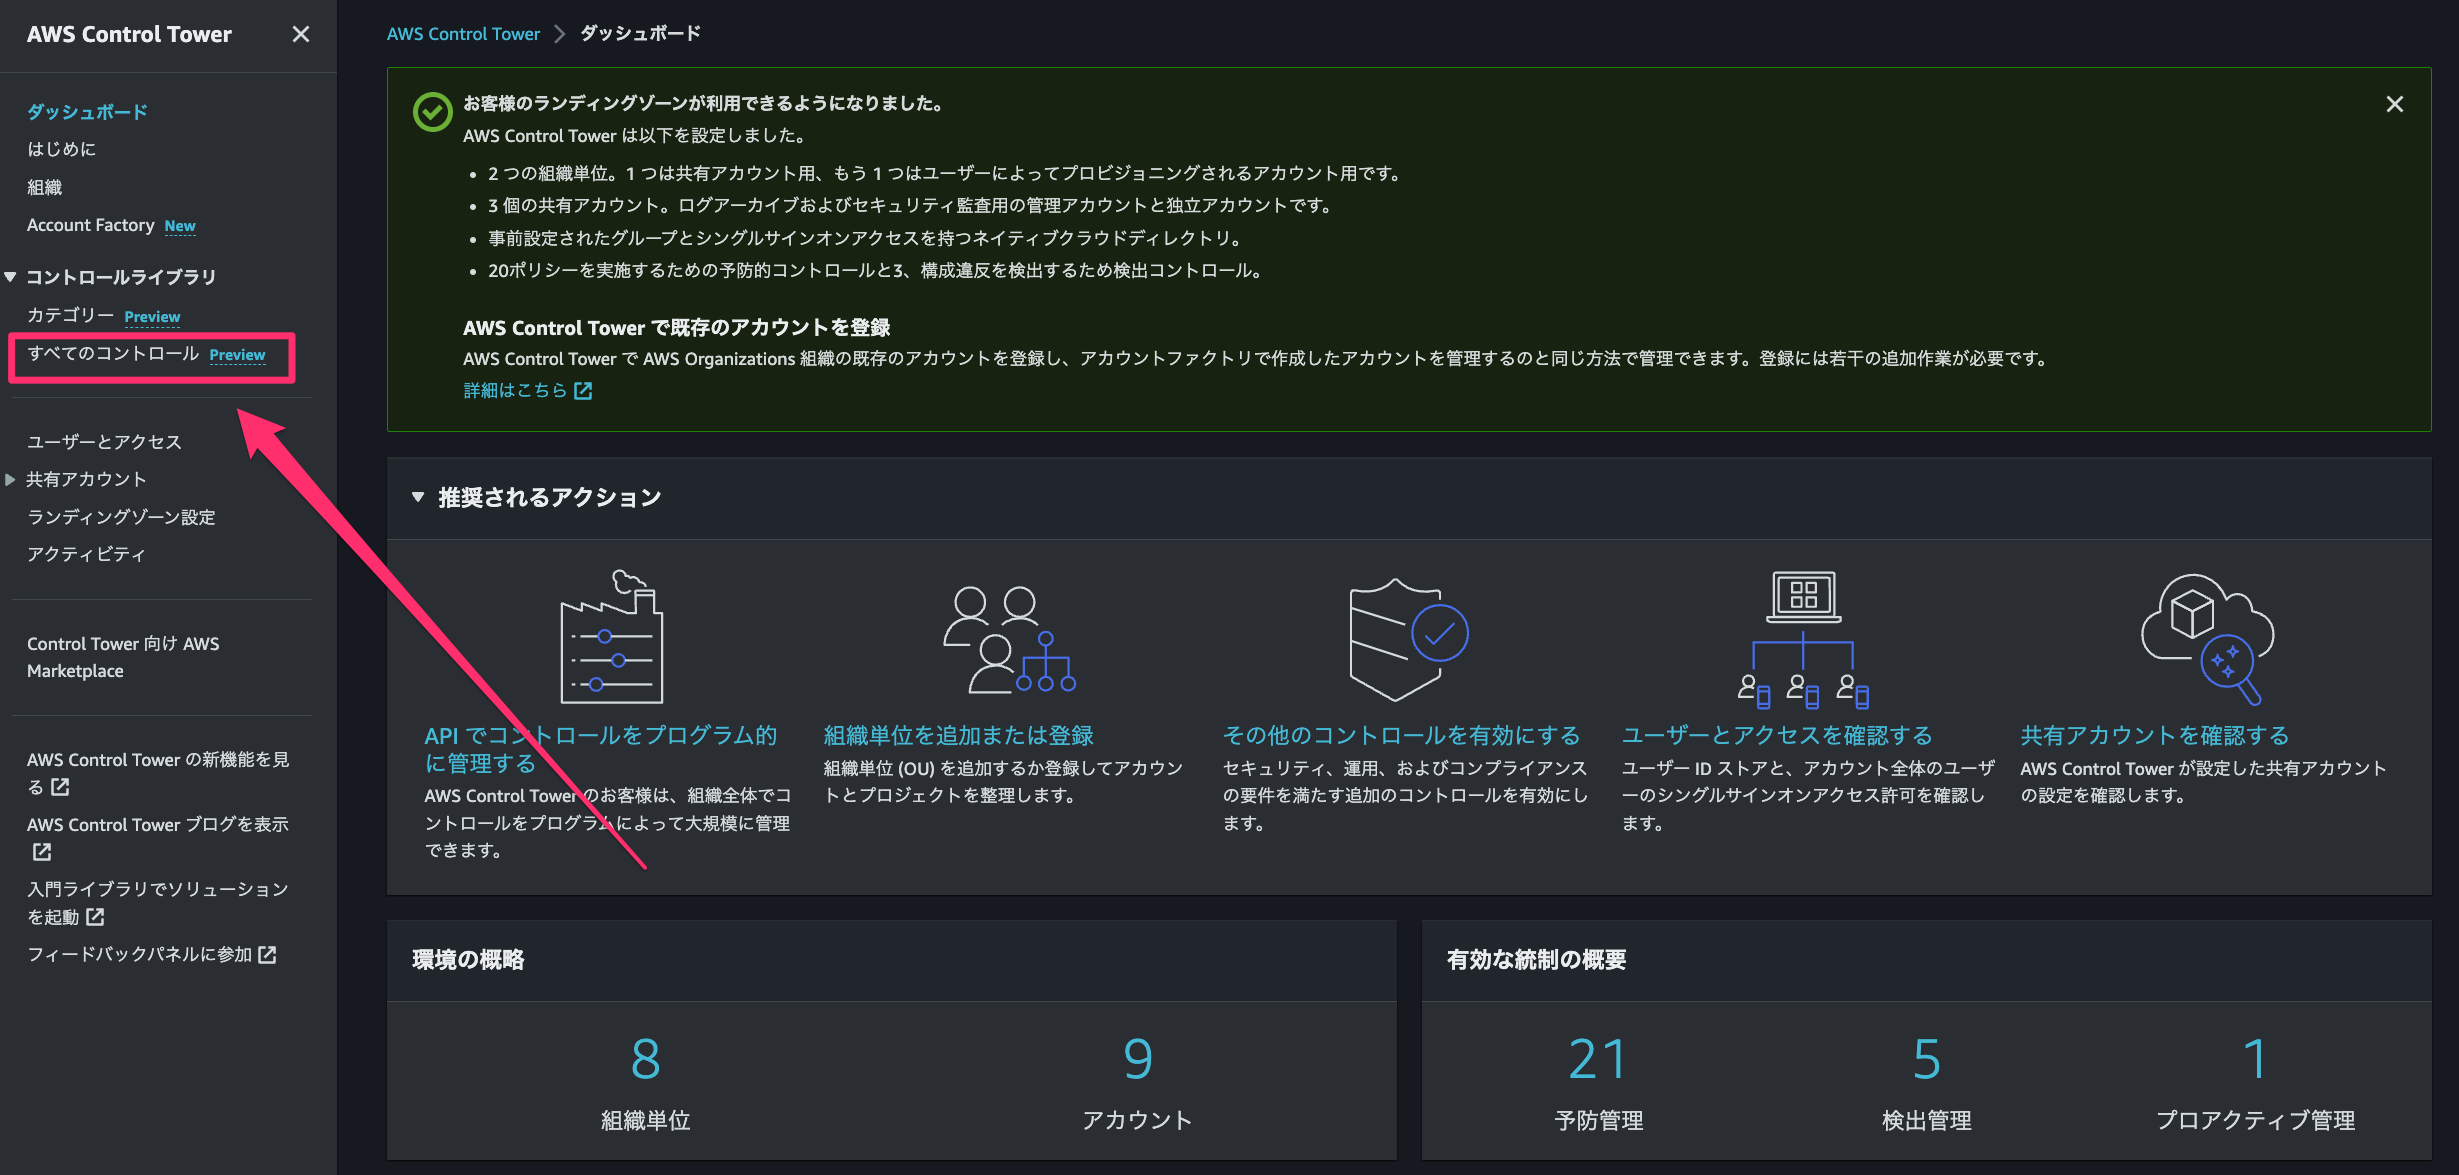Open ダッシュボード in the sidebar
The image size is (2459, 1175).
point(87,111)
